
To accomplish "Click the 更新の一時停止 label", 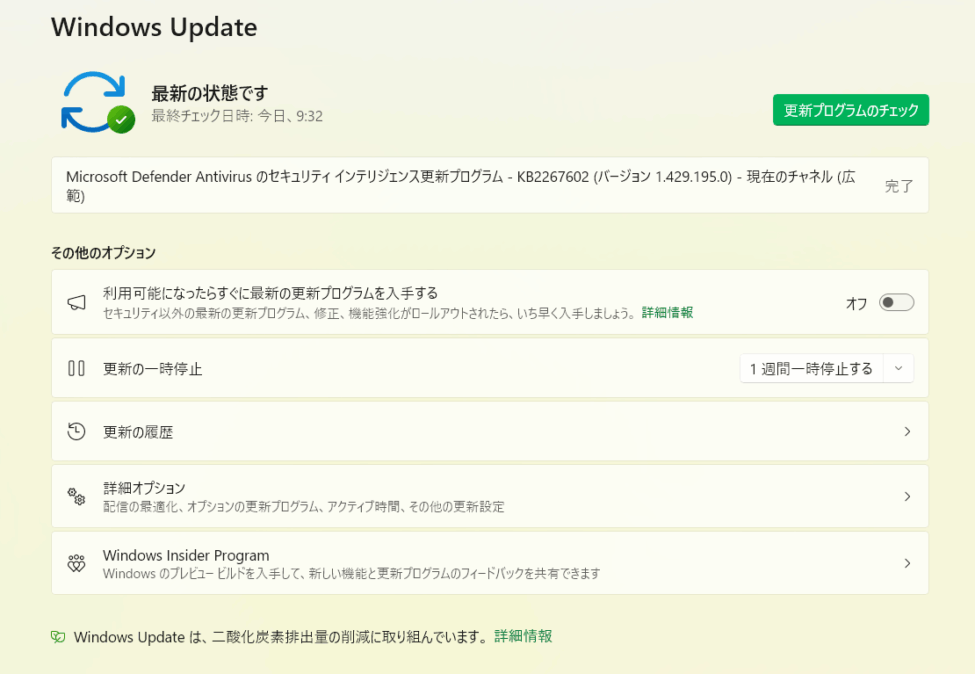I will pyautogui.click(x=152, y=369).
